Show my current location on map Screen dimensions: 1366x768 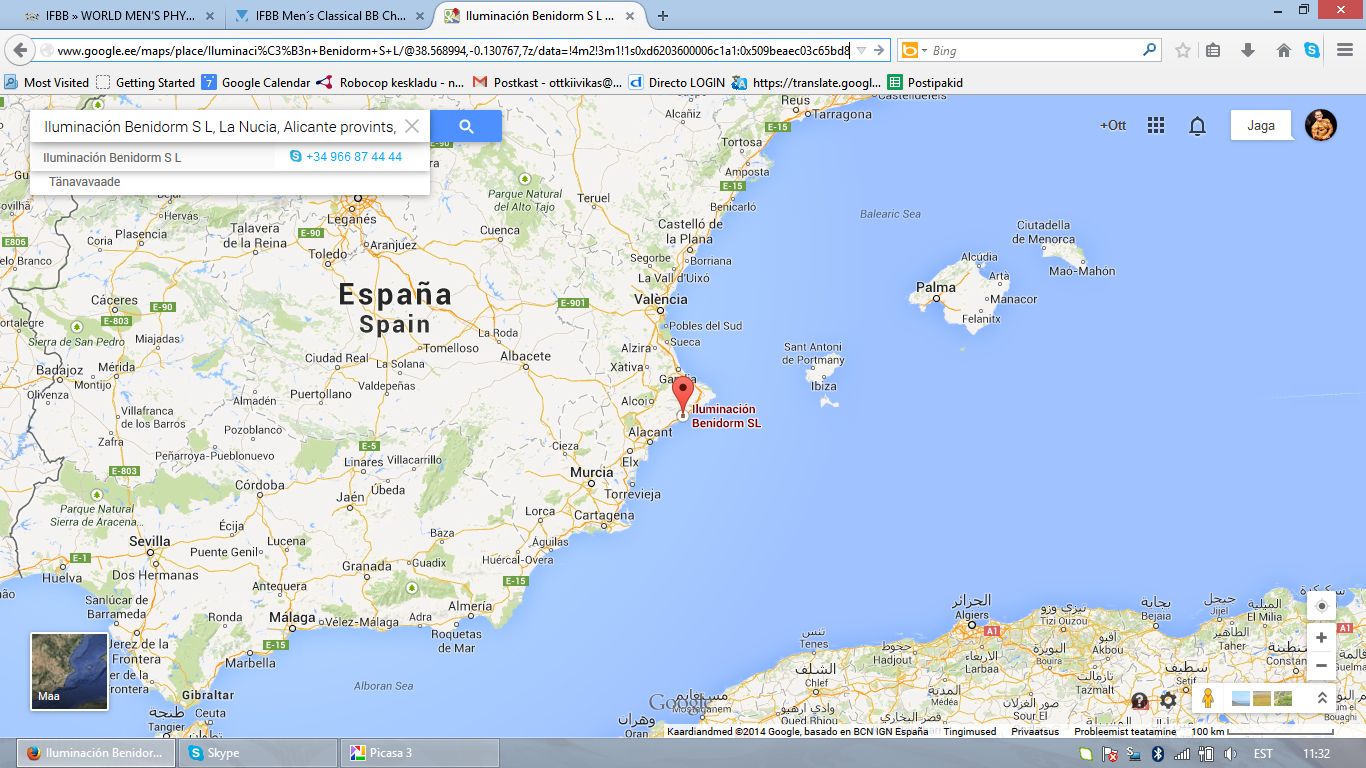pyautogui.click(x=1321, y=606)
